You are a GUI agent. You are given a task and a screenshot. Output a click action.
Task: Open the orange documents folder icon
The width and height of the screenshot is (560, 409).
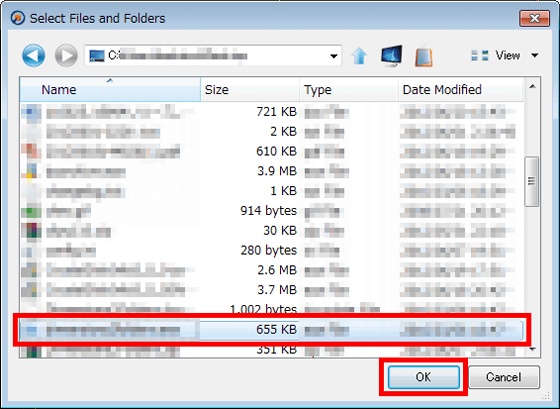424,56
